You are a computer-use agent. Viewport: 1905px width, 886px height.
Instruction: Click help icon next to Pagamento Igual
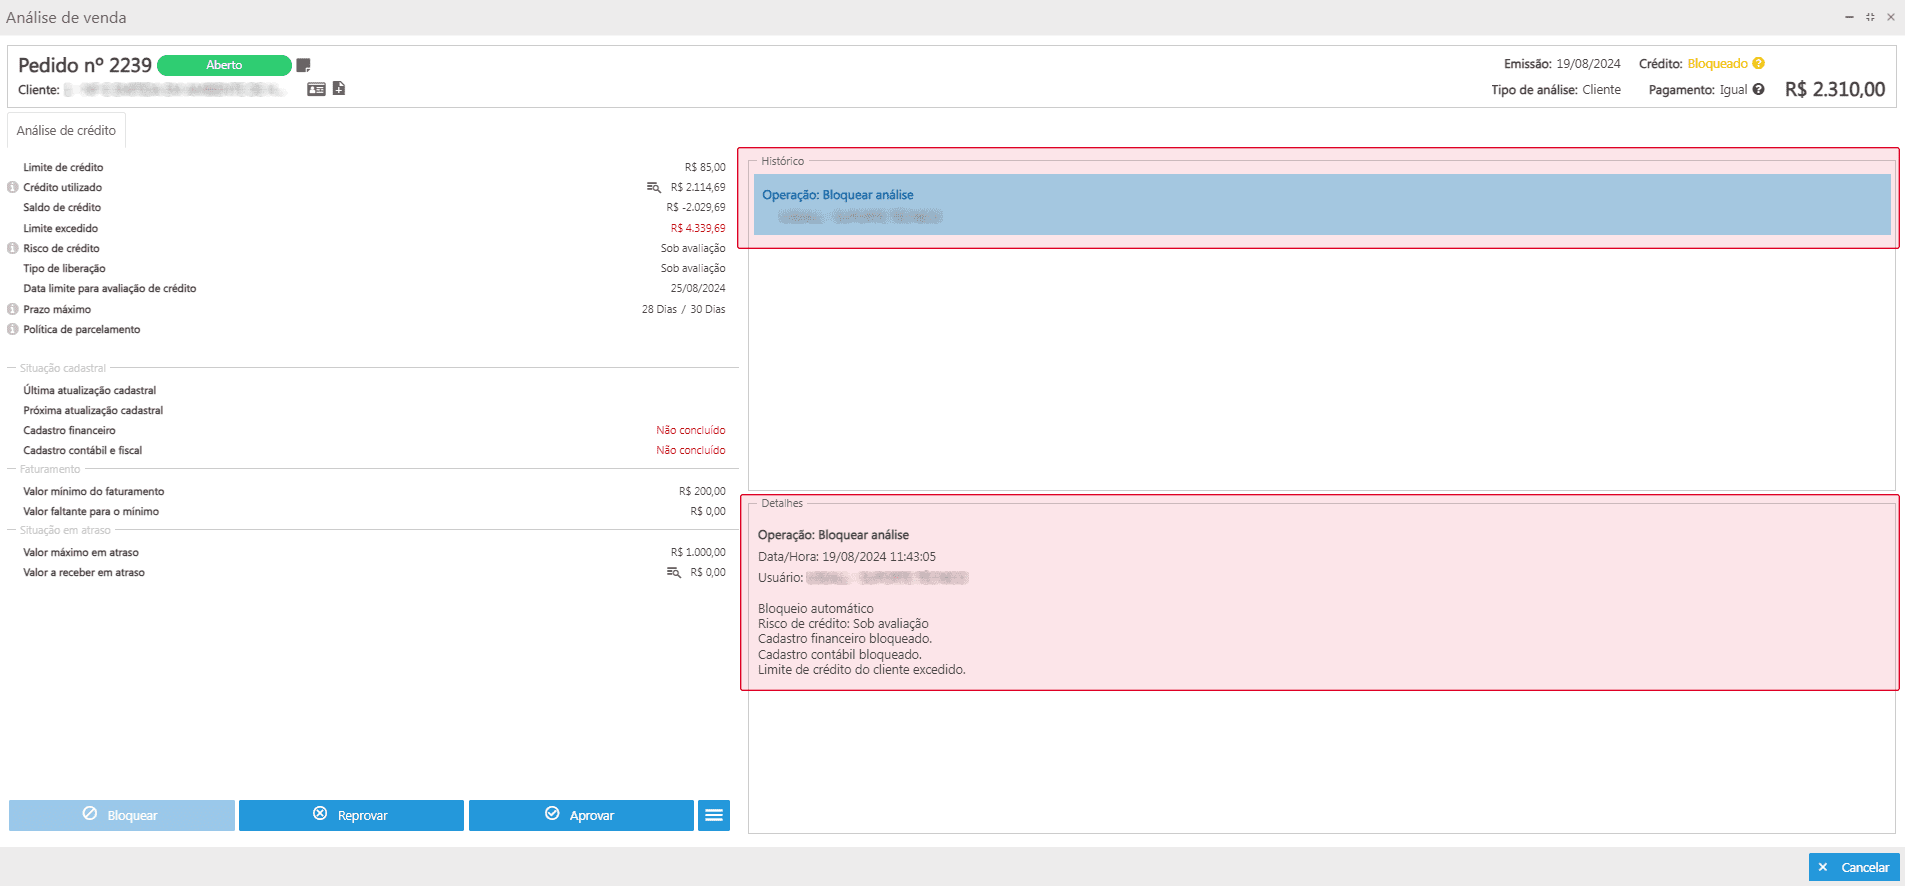coord(1758,90)
